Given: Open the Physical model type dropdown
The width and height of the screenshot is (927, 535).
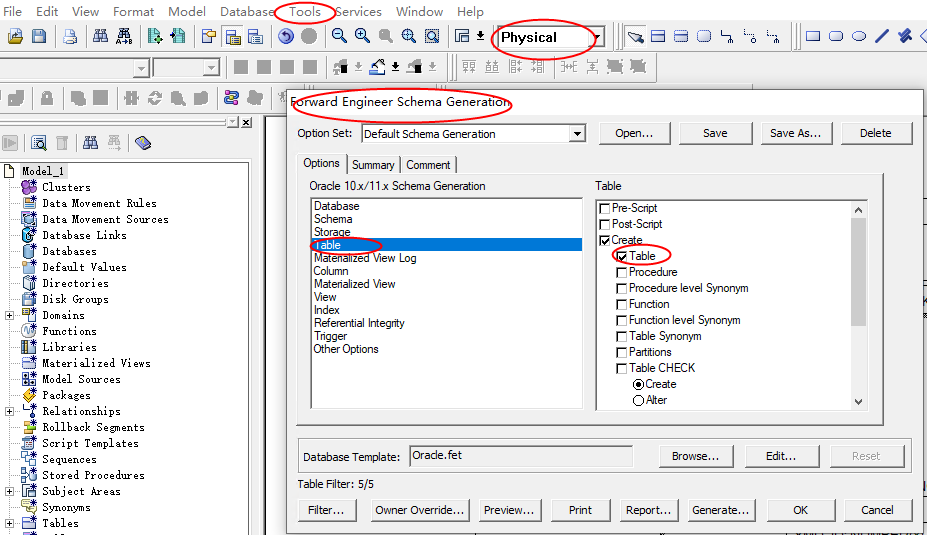Looking at the screenshot, I should tap(598, 37).
